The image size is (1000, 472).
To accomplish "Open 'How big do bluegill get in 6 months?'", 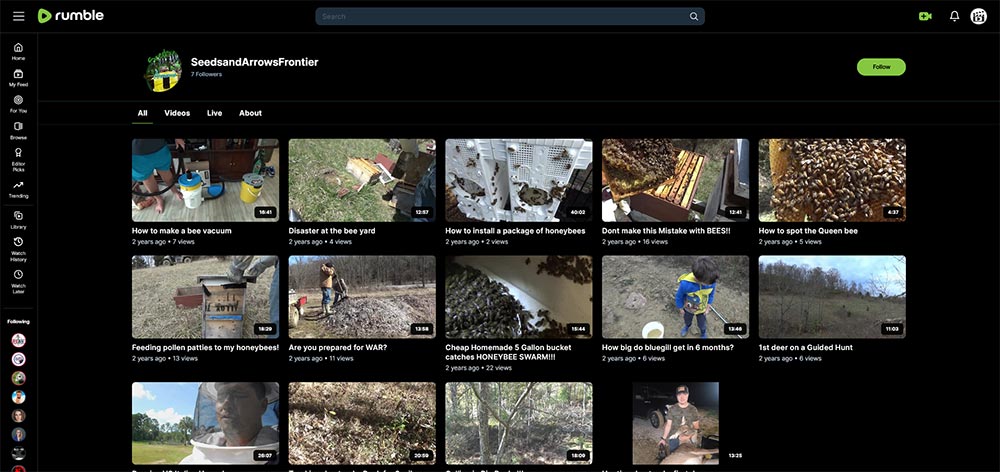I will click(x=668, y=348).
